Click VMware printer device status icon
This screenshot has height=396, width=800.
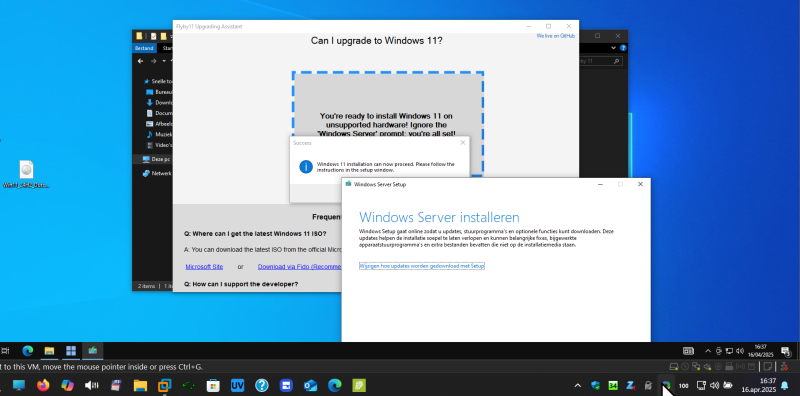click(729, 366)
